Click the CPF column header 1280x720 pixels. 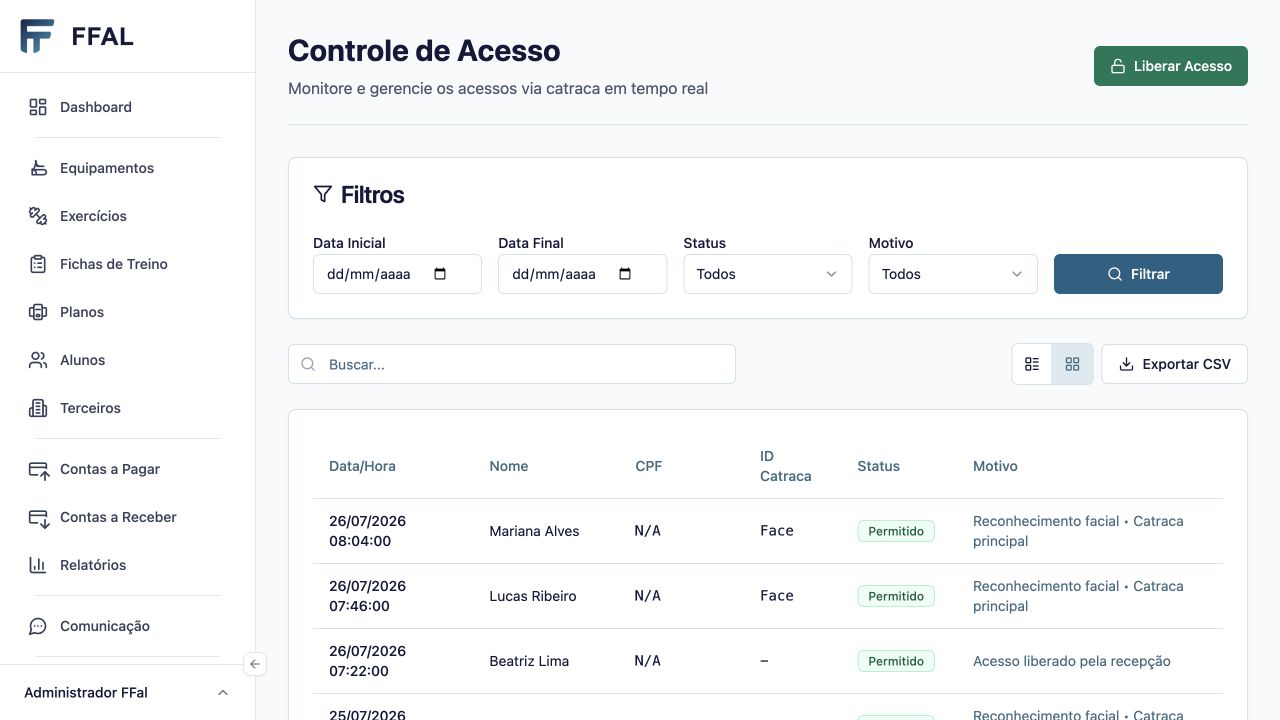pos(649,466)
